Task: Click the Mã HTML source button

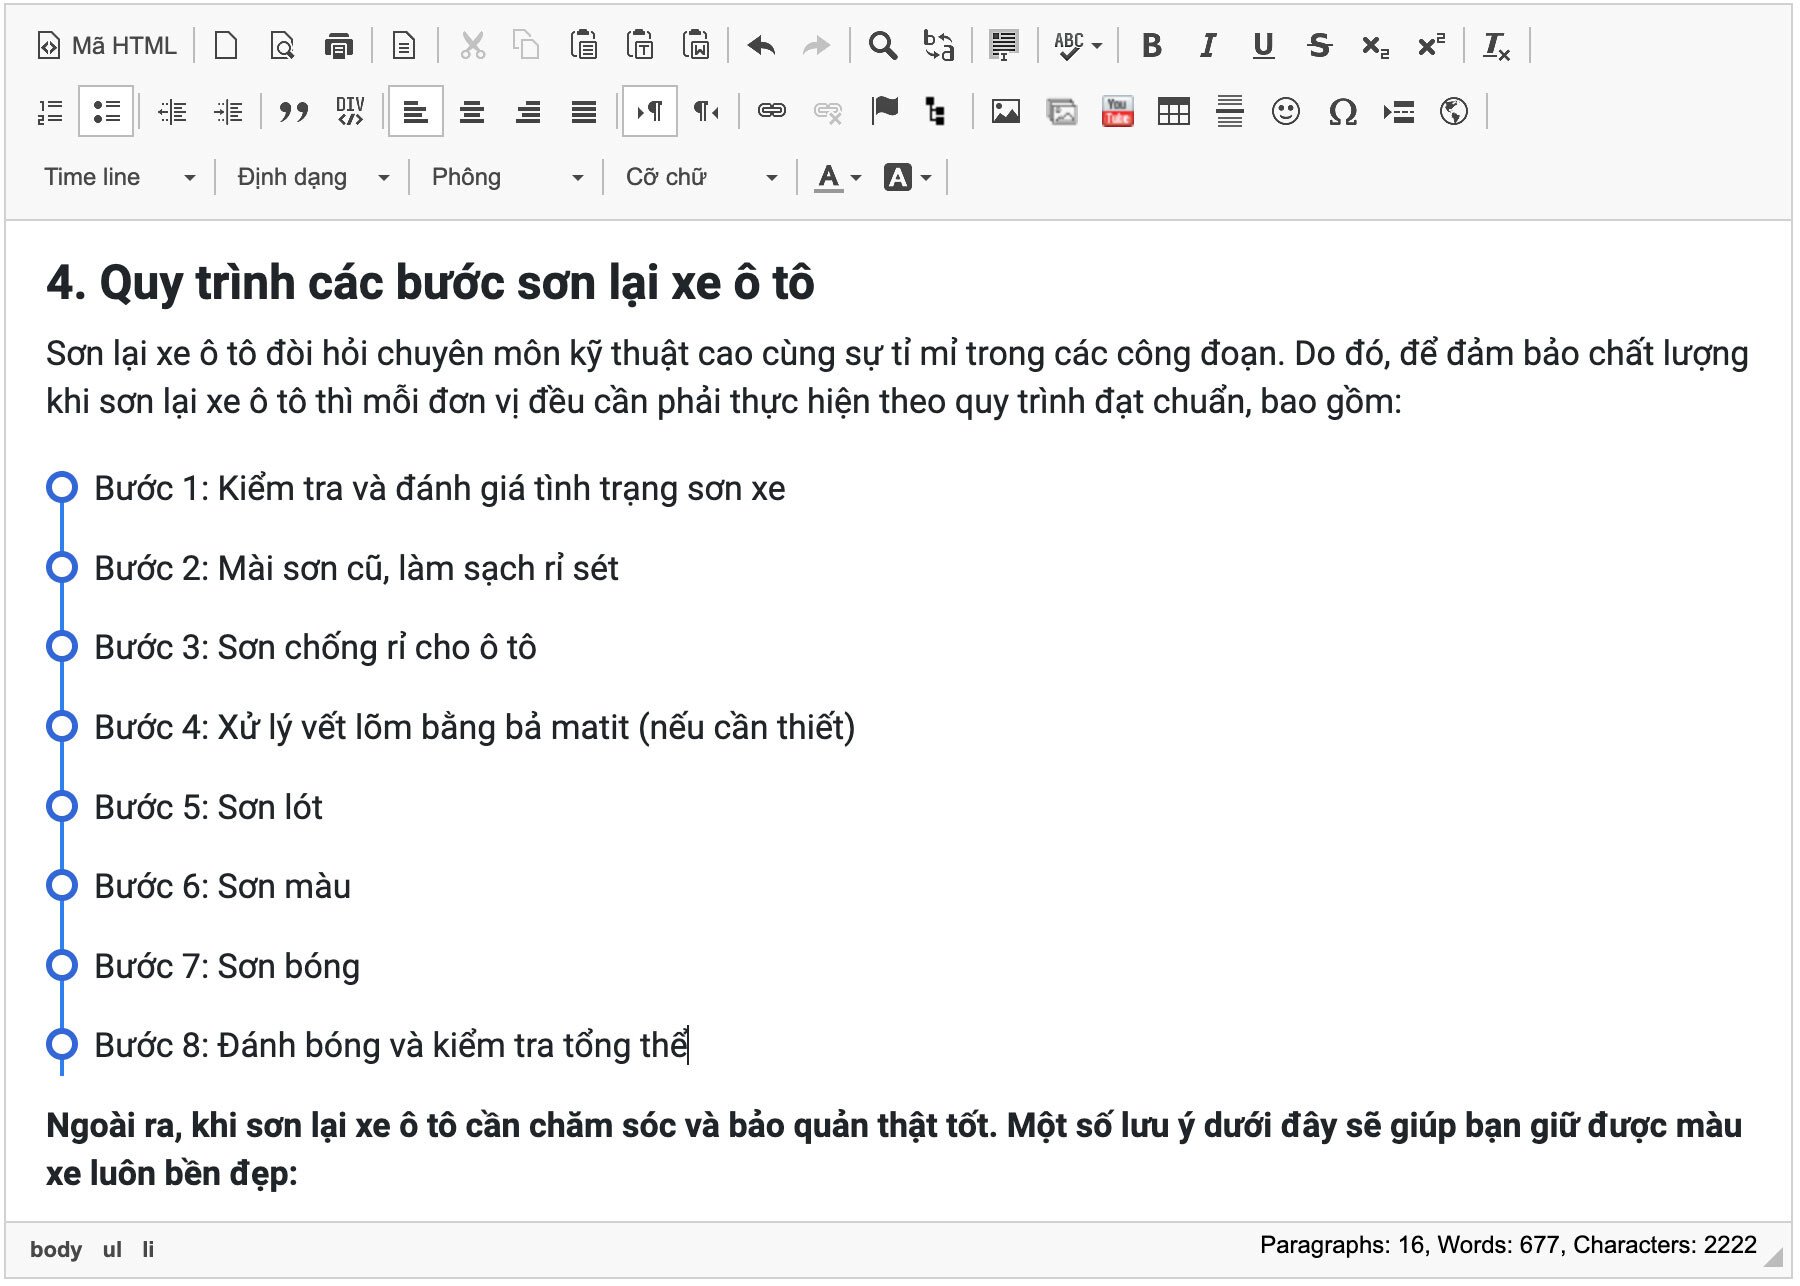Action: click(107, 45)
